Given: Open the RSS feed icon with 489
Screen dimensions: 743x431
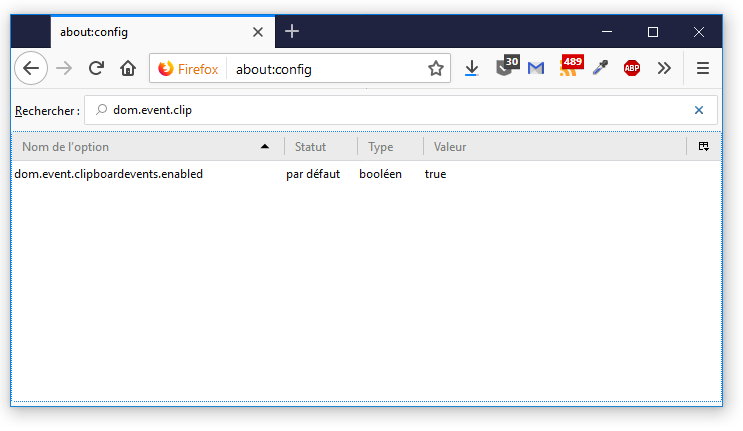Looking at the screenshot, I should 571,66.
